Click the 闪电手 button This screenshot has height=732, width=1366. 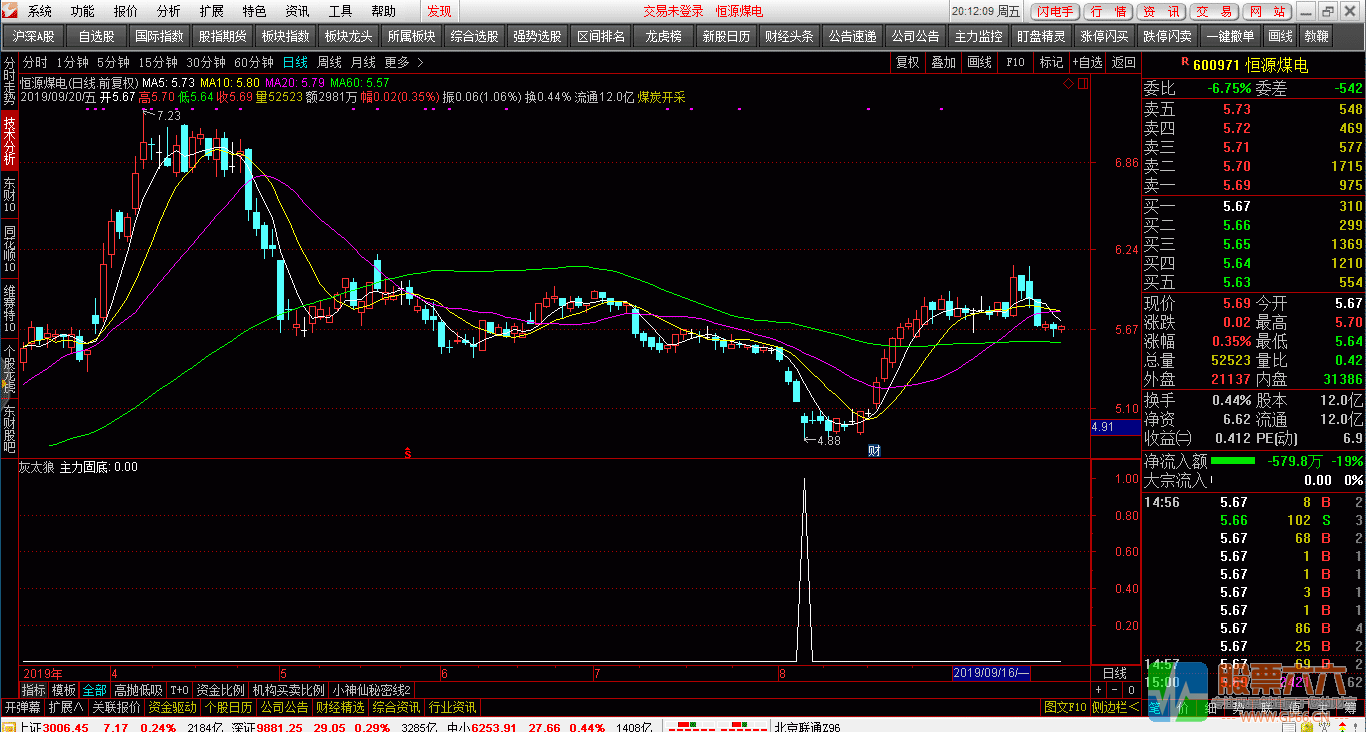(x=1055, y=12)
